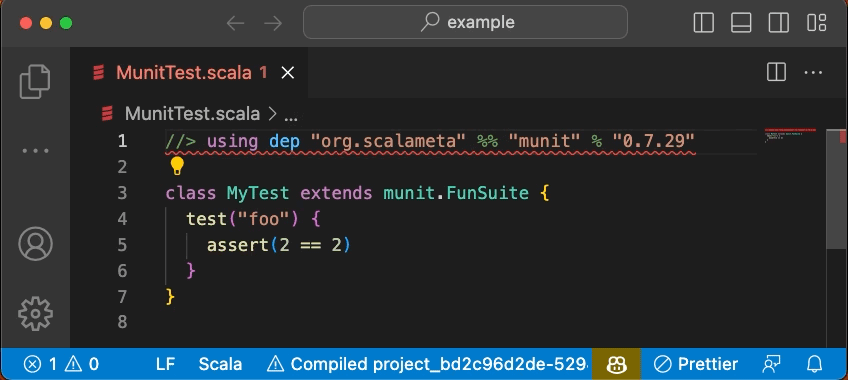Image resolution: width=848 pixels, height=380 pixels.
Task: Click the assert(2 == 2) statement
Action: coord(279,245)
